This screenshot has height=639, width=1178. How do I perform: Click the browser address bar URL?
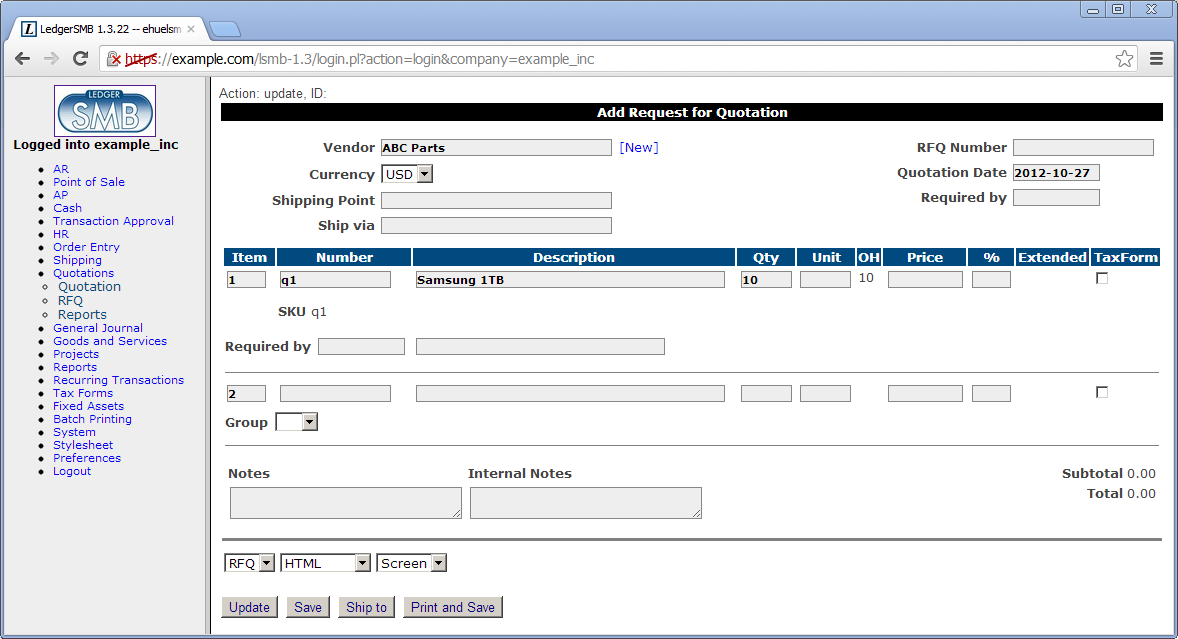(359, 59)
